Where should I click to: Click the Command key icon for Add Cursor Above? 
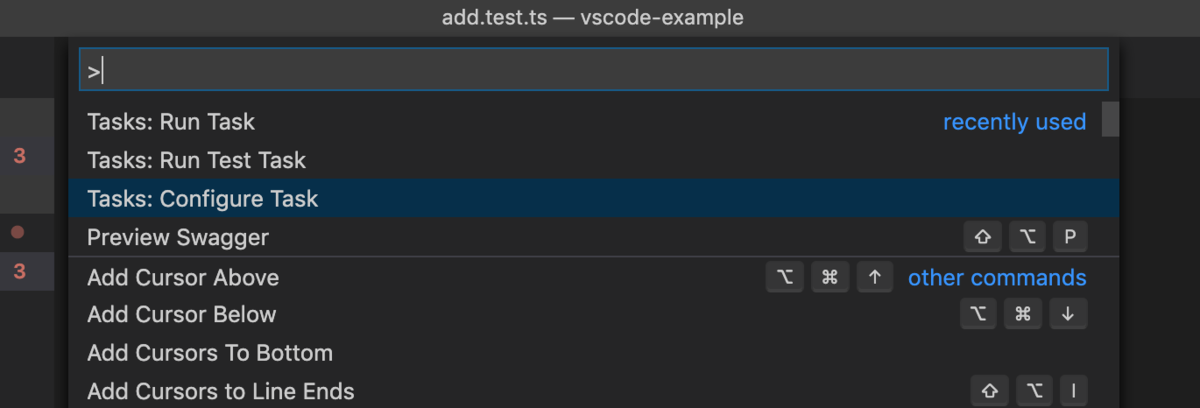pyautogui.click(x=829, y=277)
